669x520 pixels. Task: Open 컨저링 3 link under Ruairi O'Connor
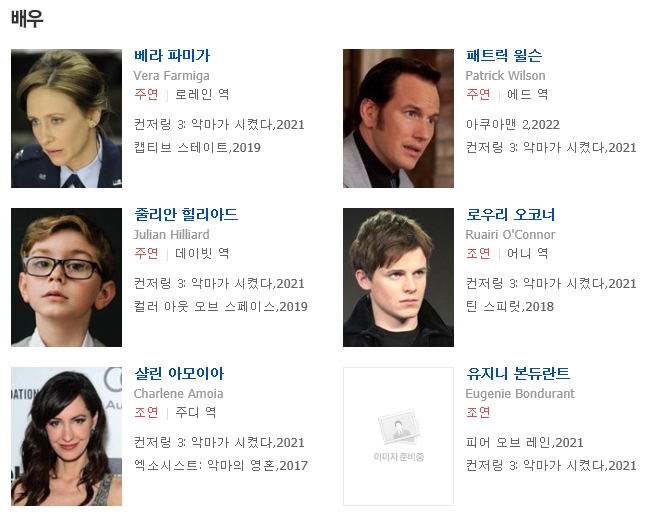(551, 284)
